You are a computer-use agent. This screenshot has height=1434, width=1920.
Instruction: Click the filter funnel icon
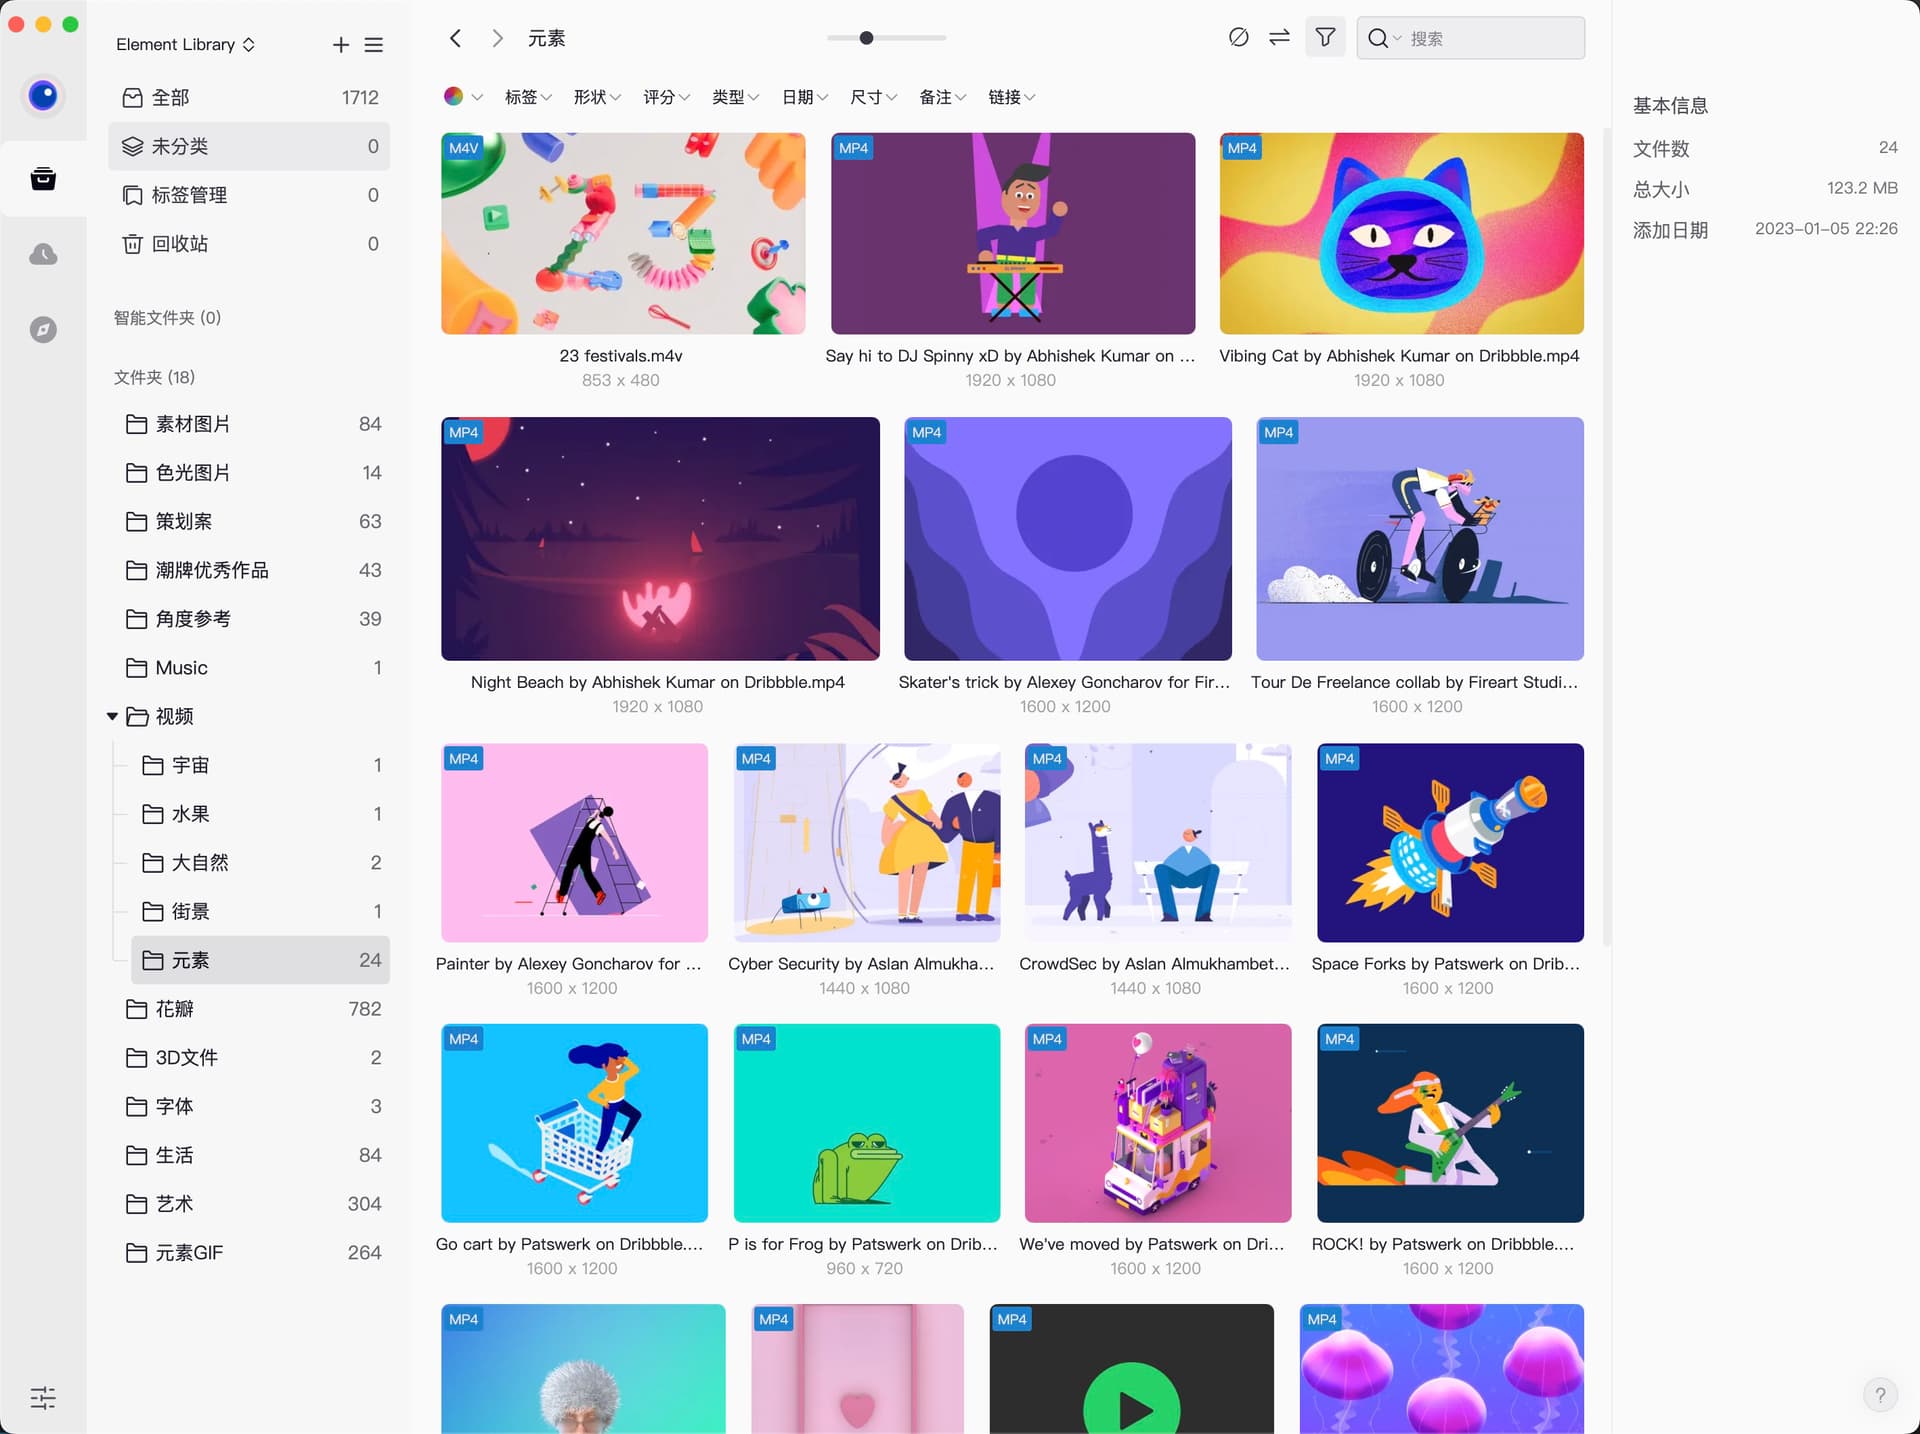1325,38
